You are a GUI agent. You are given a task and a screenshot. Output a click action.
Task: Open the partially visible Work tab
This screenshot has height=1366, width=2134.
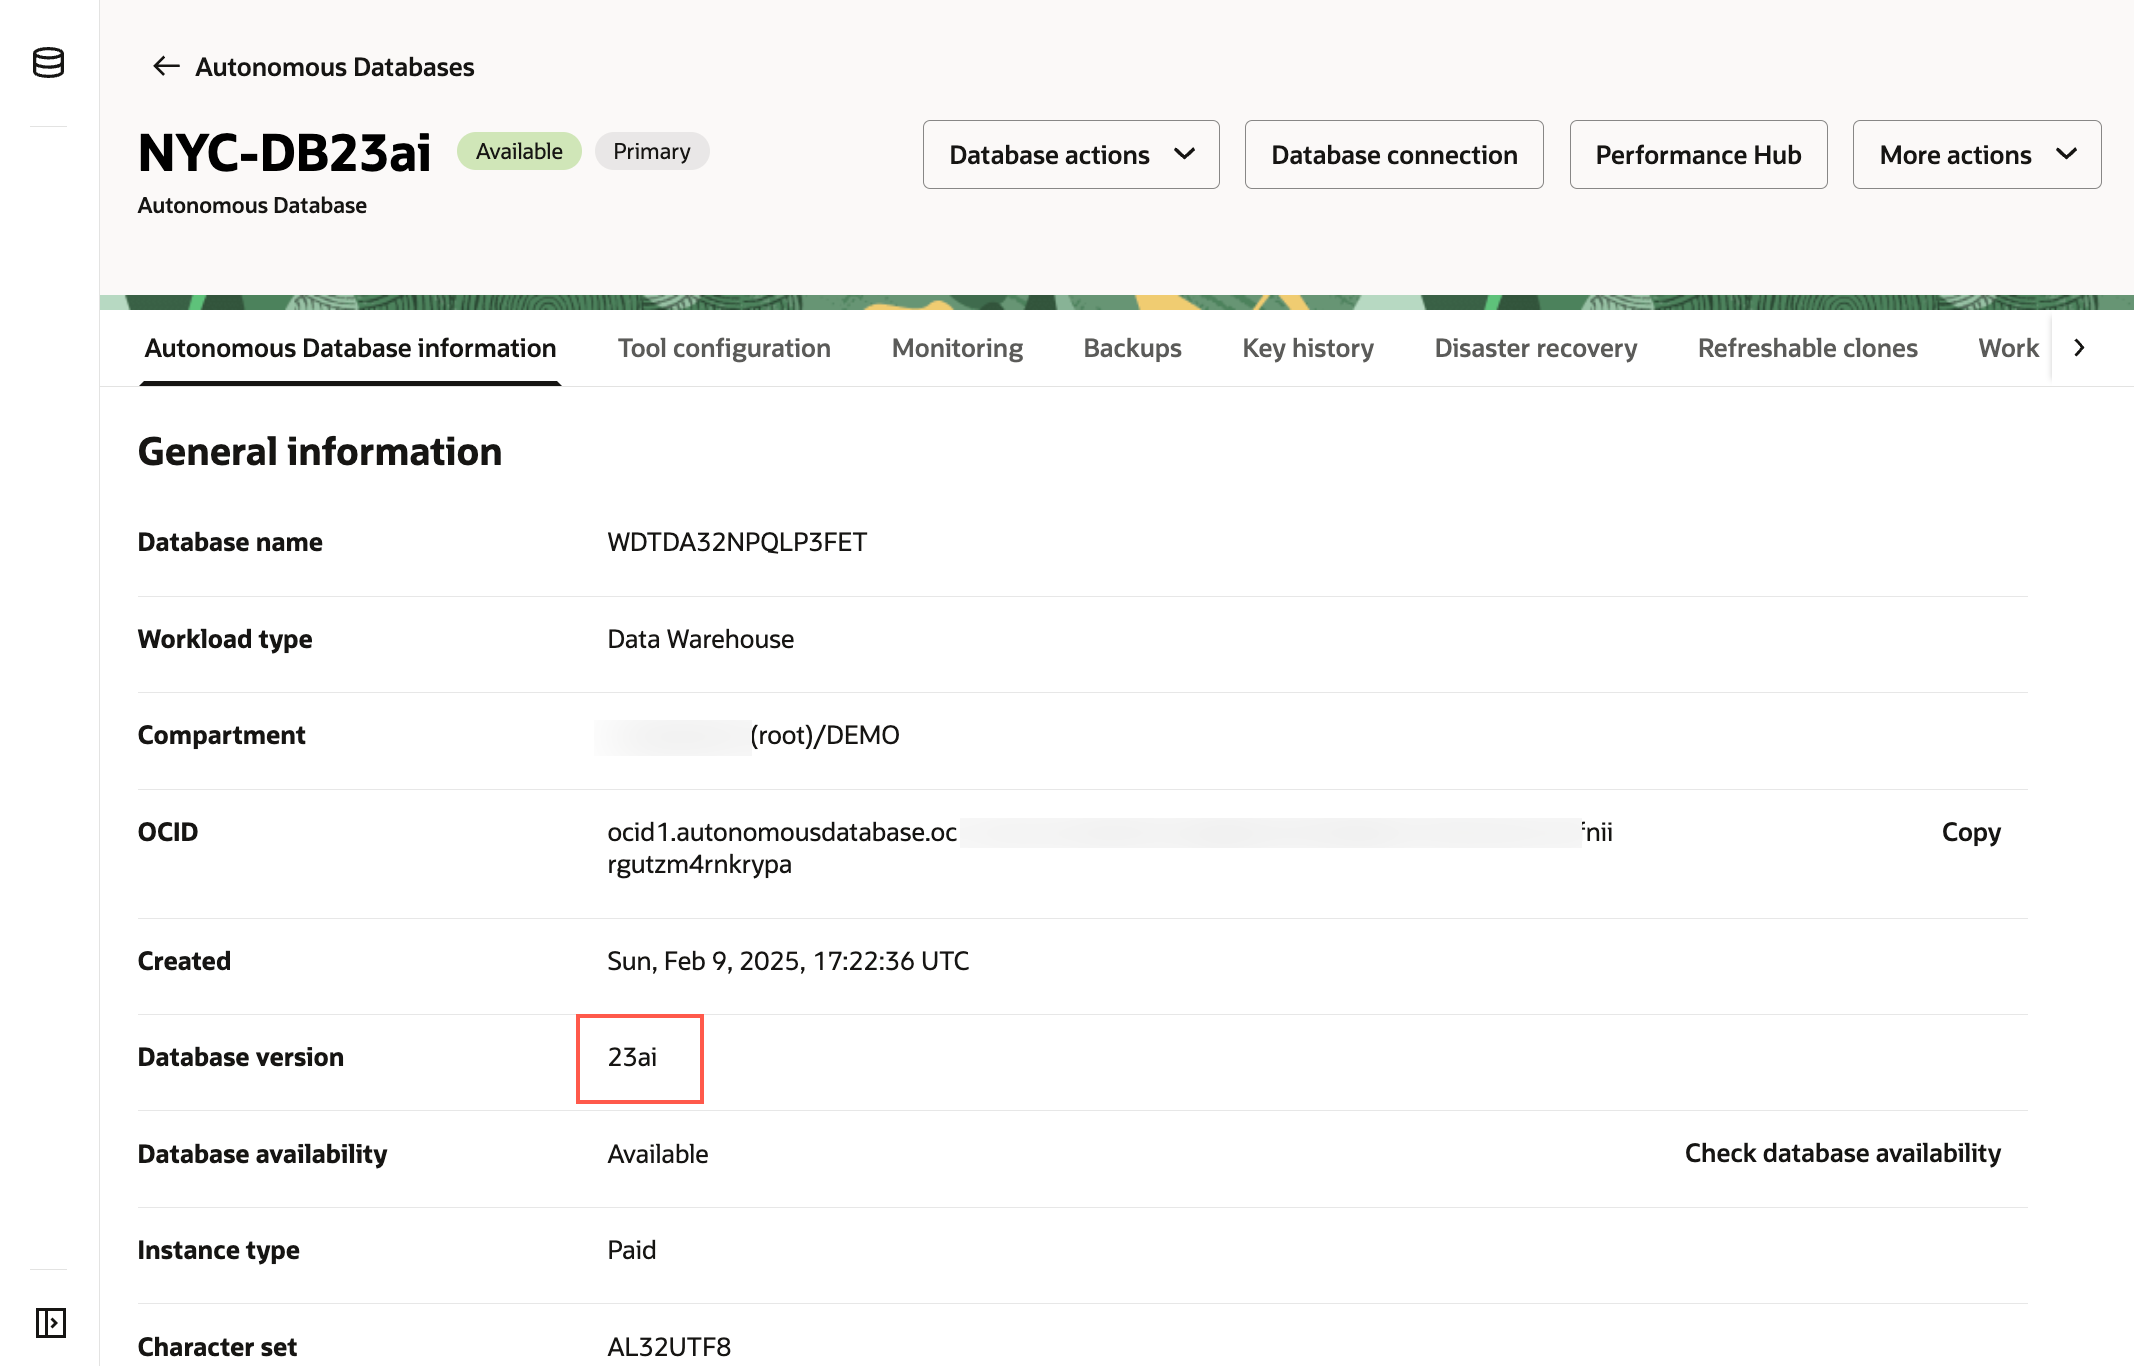(x=2008, y=348)
